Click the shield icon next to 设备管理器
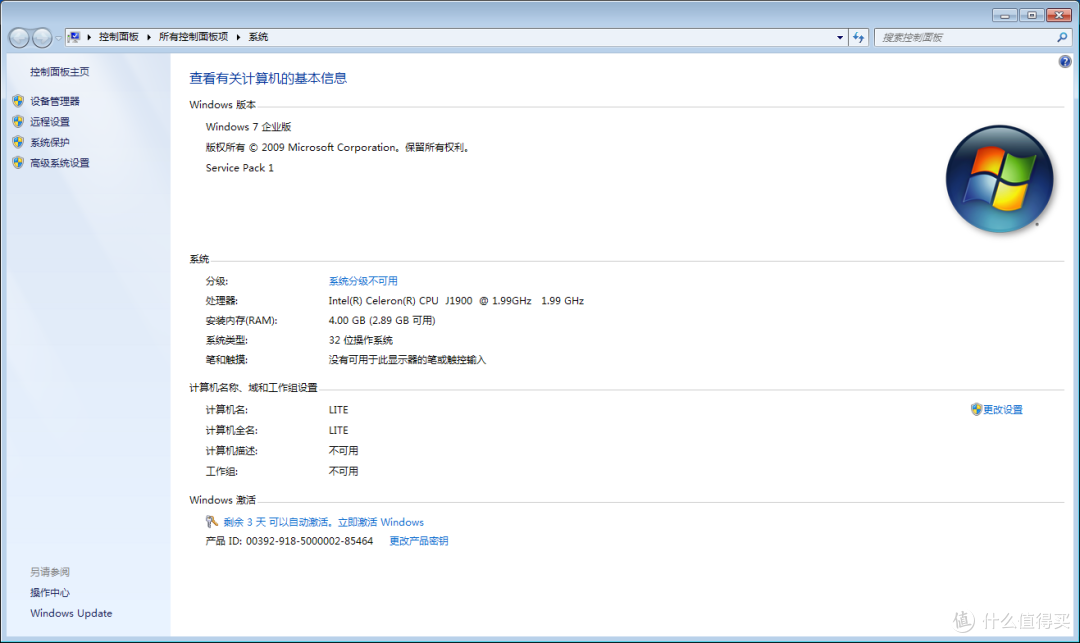1080x643 pixels. [x=17, y=101]
